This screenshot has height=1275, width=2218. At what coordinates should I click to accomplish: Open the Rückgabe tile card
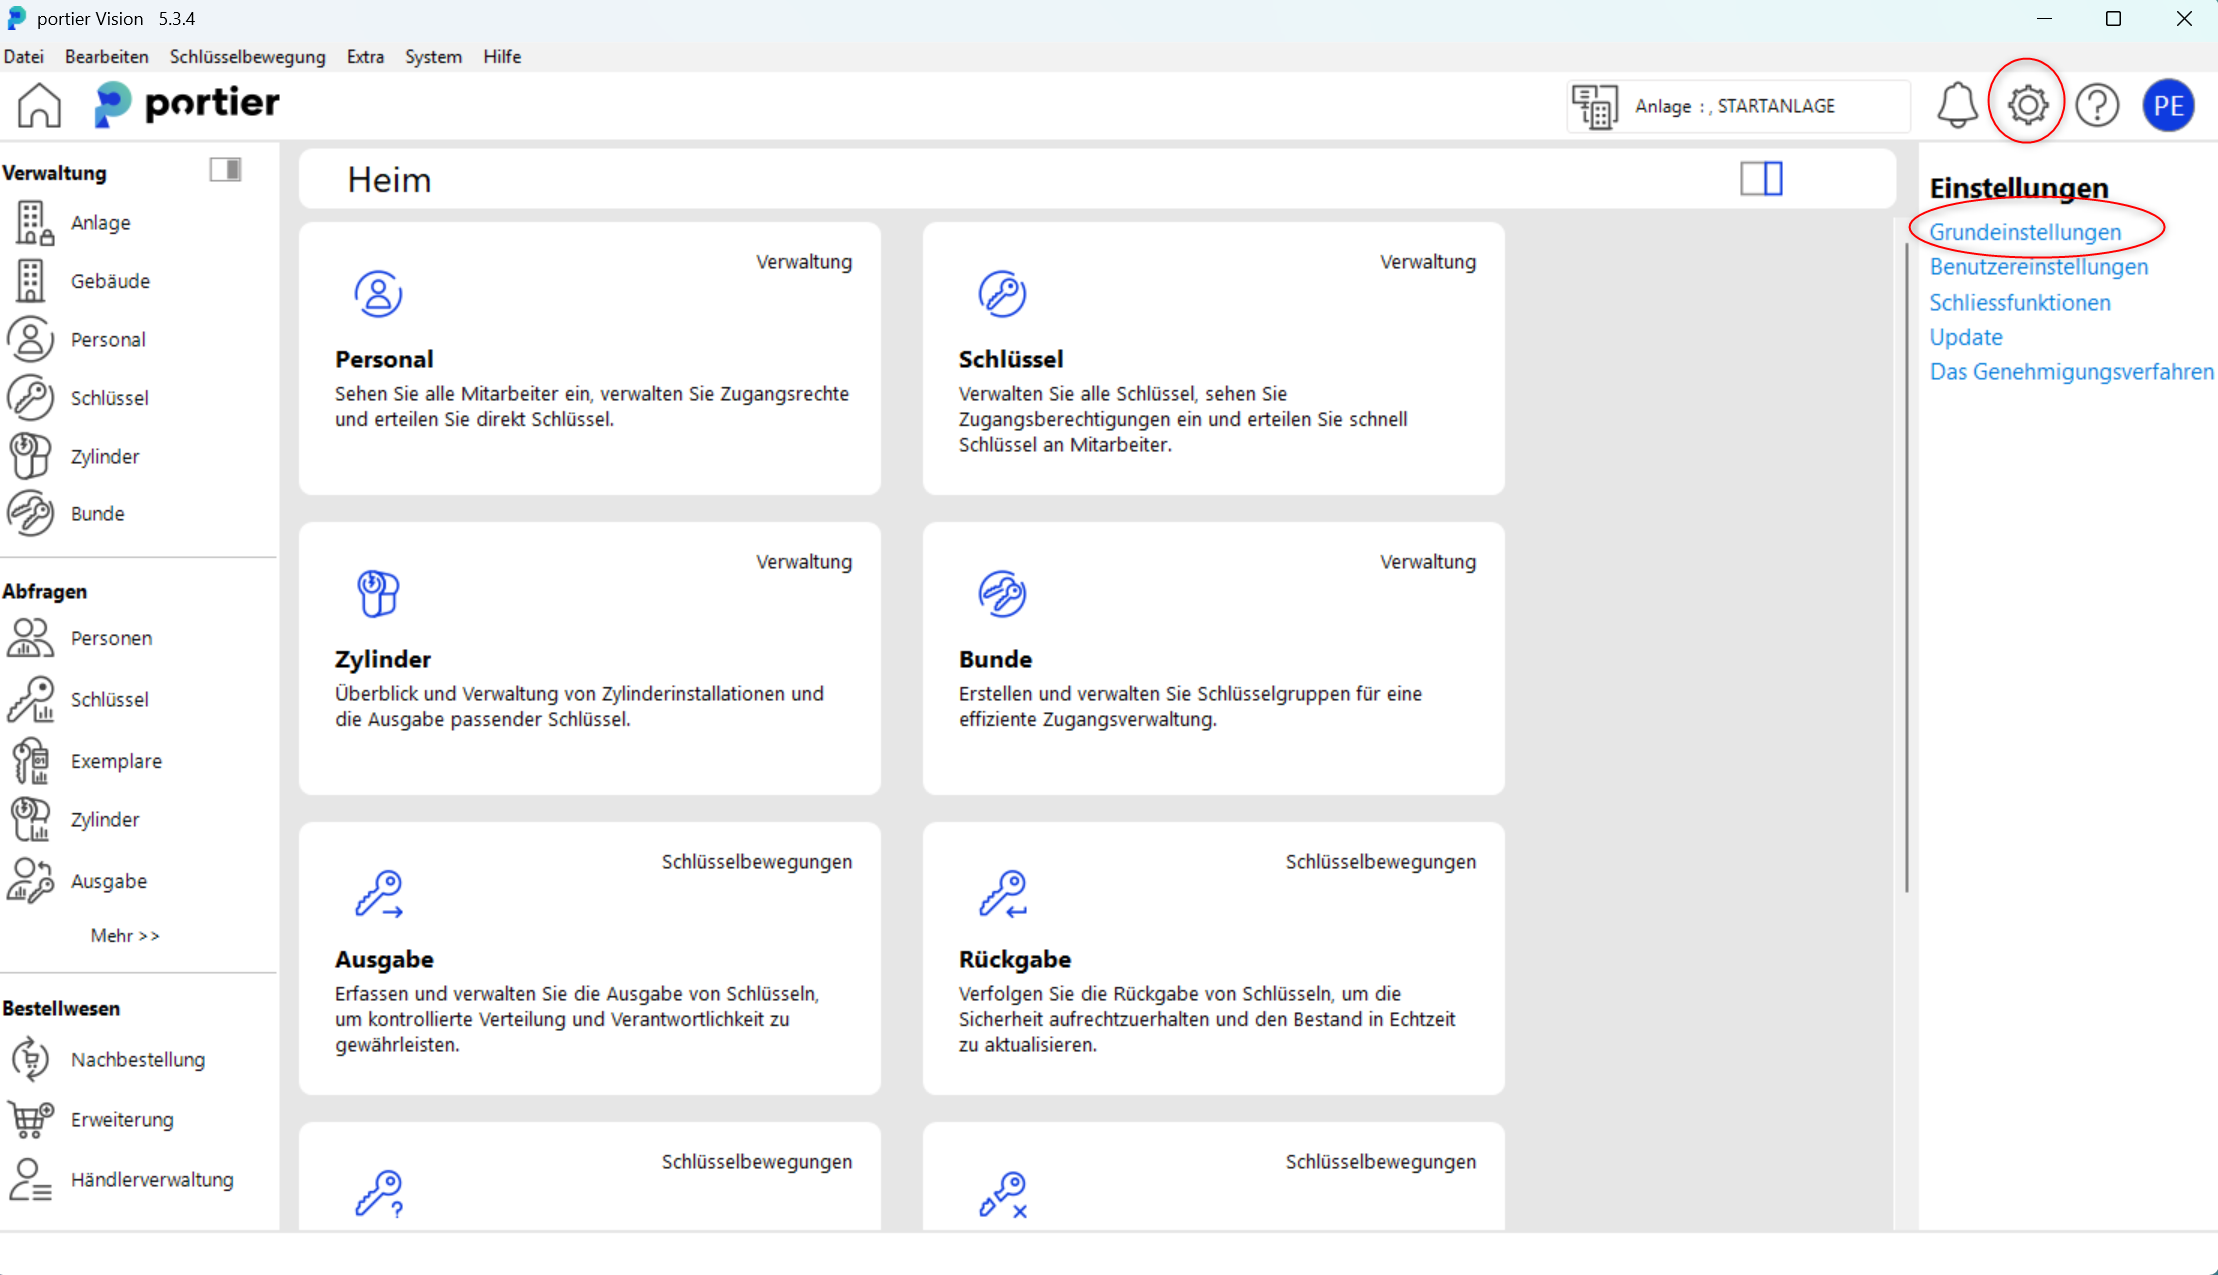1212,958
